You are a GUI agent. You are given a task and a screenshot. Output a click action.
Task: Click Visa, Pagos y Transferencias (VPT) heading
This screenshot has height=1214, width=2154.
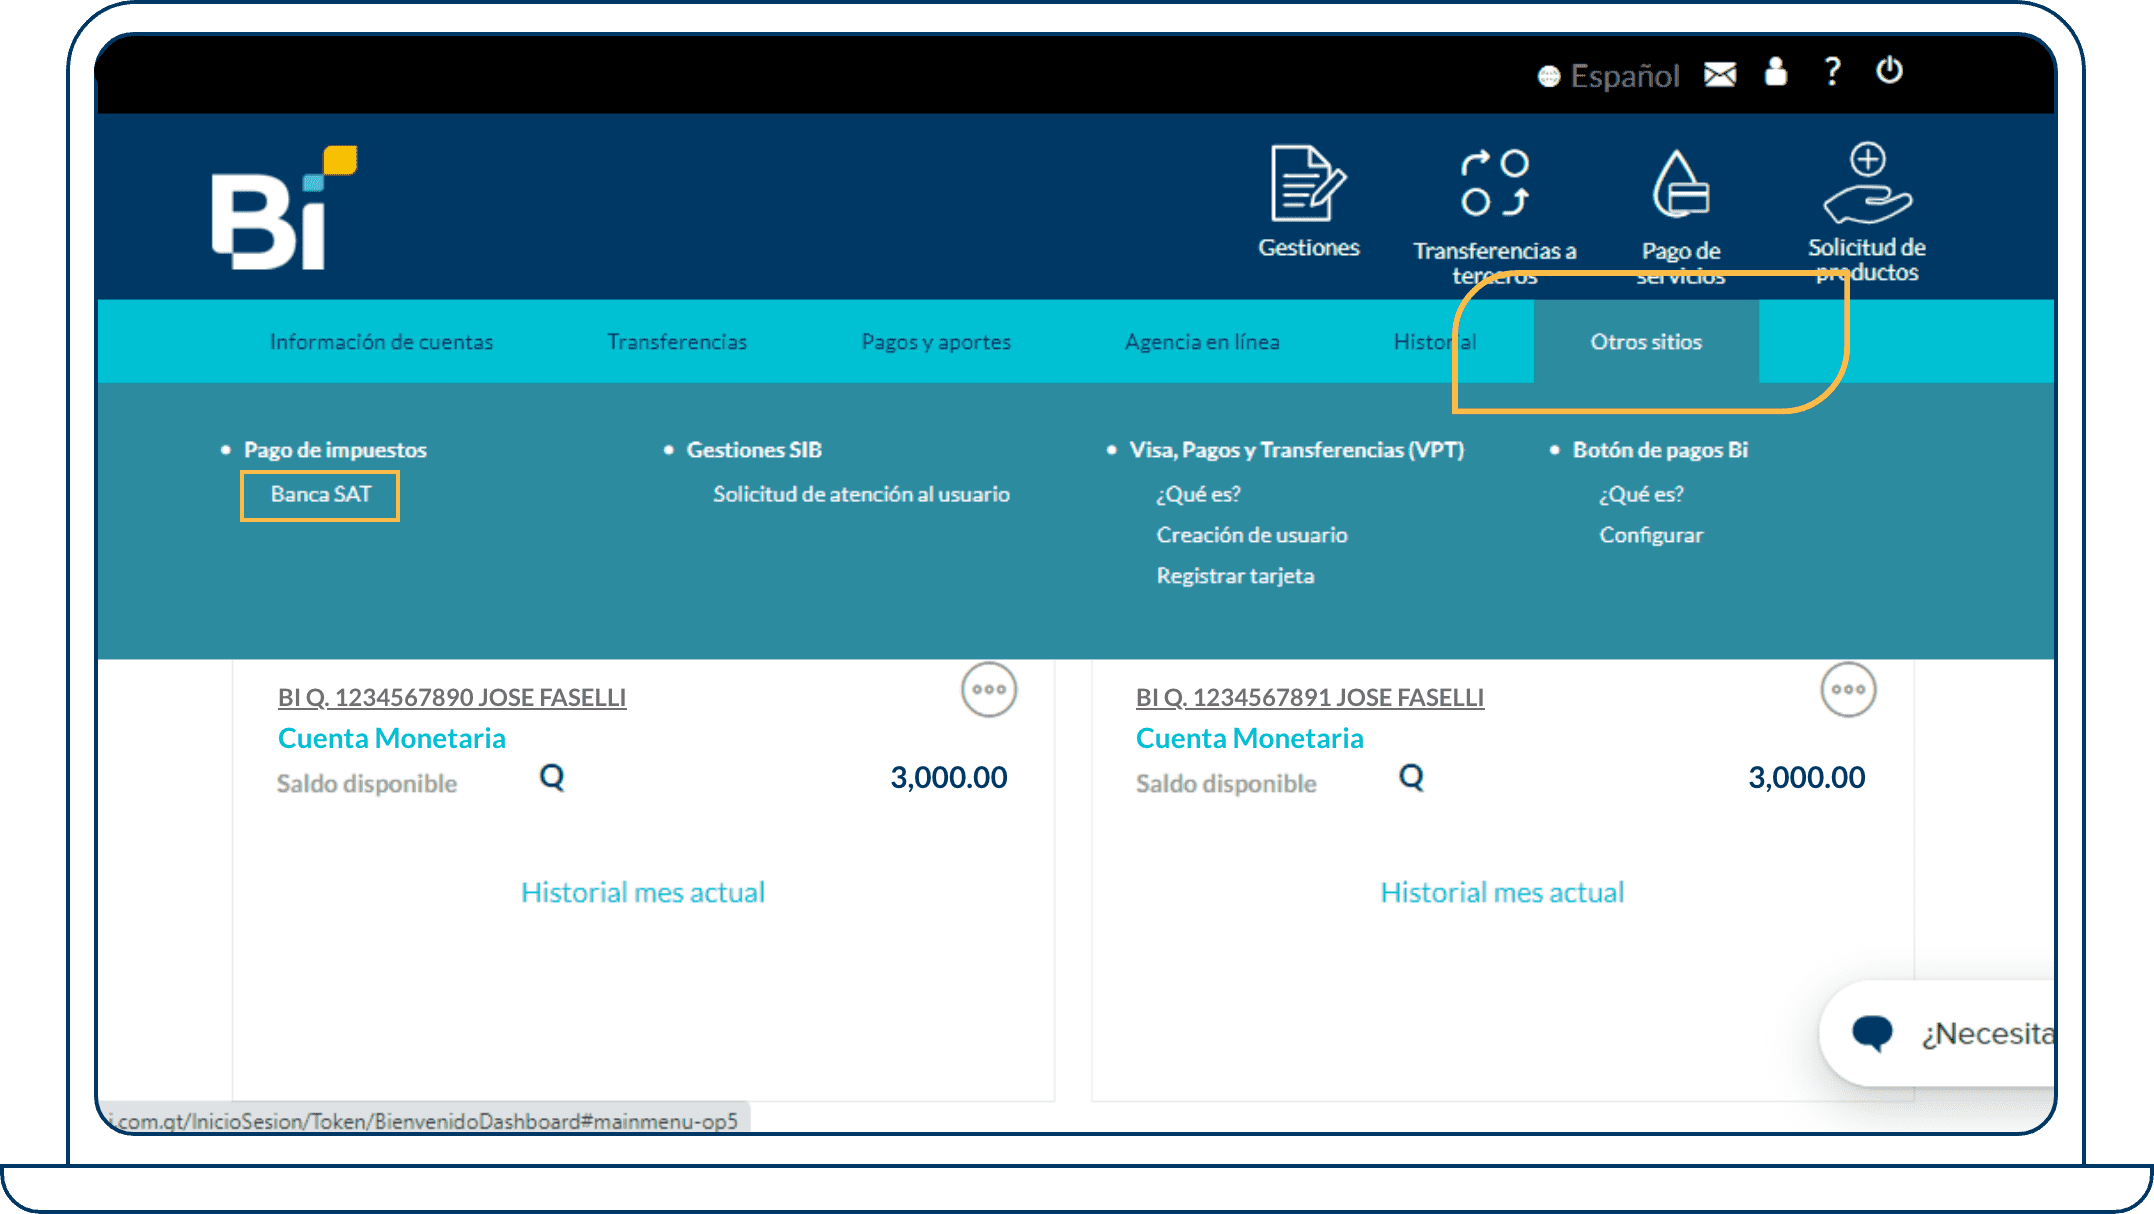click(1296, 451)
